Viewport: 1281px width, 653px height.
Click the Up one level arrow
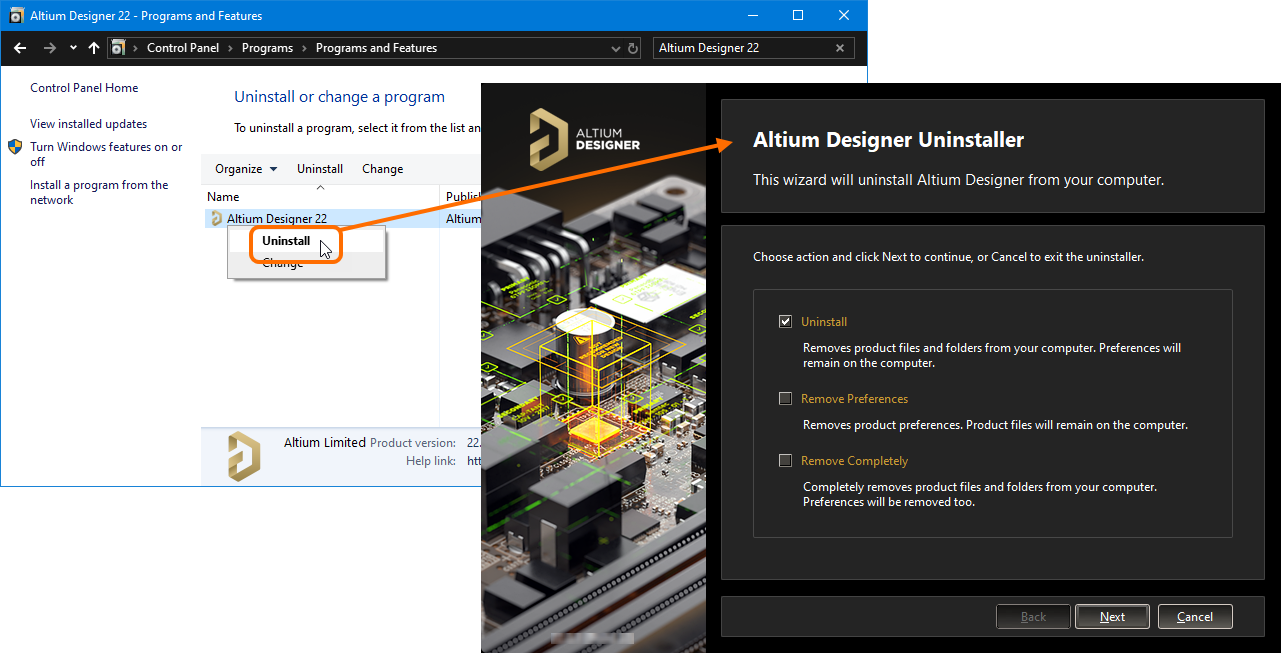pos(94,48)
